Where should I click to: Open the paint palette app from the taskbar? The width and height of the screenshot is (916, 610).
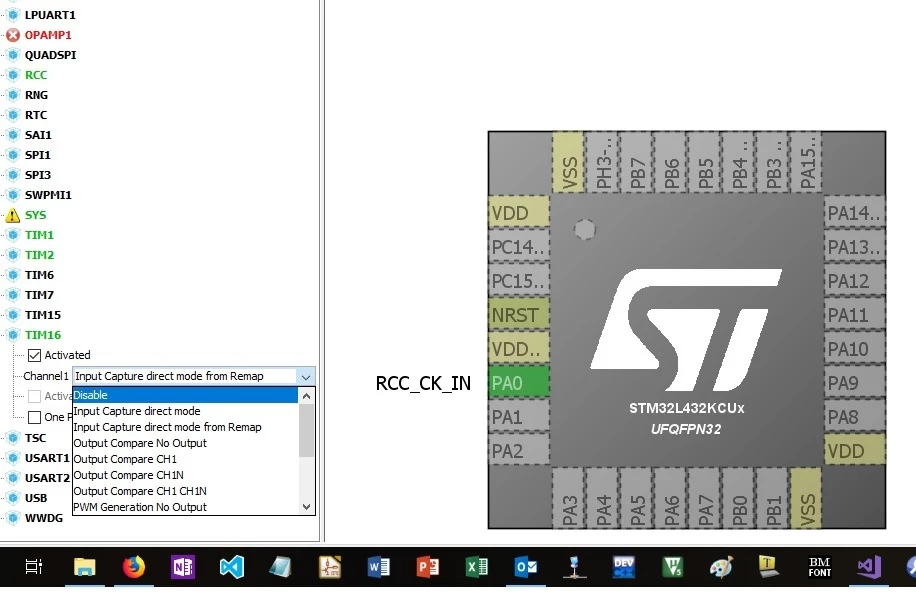coord(721,567)
